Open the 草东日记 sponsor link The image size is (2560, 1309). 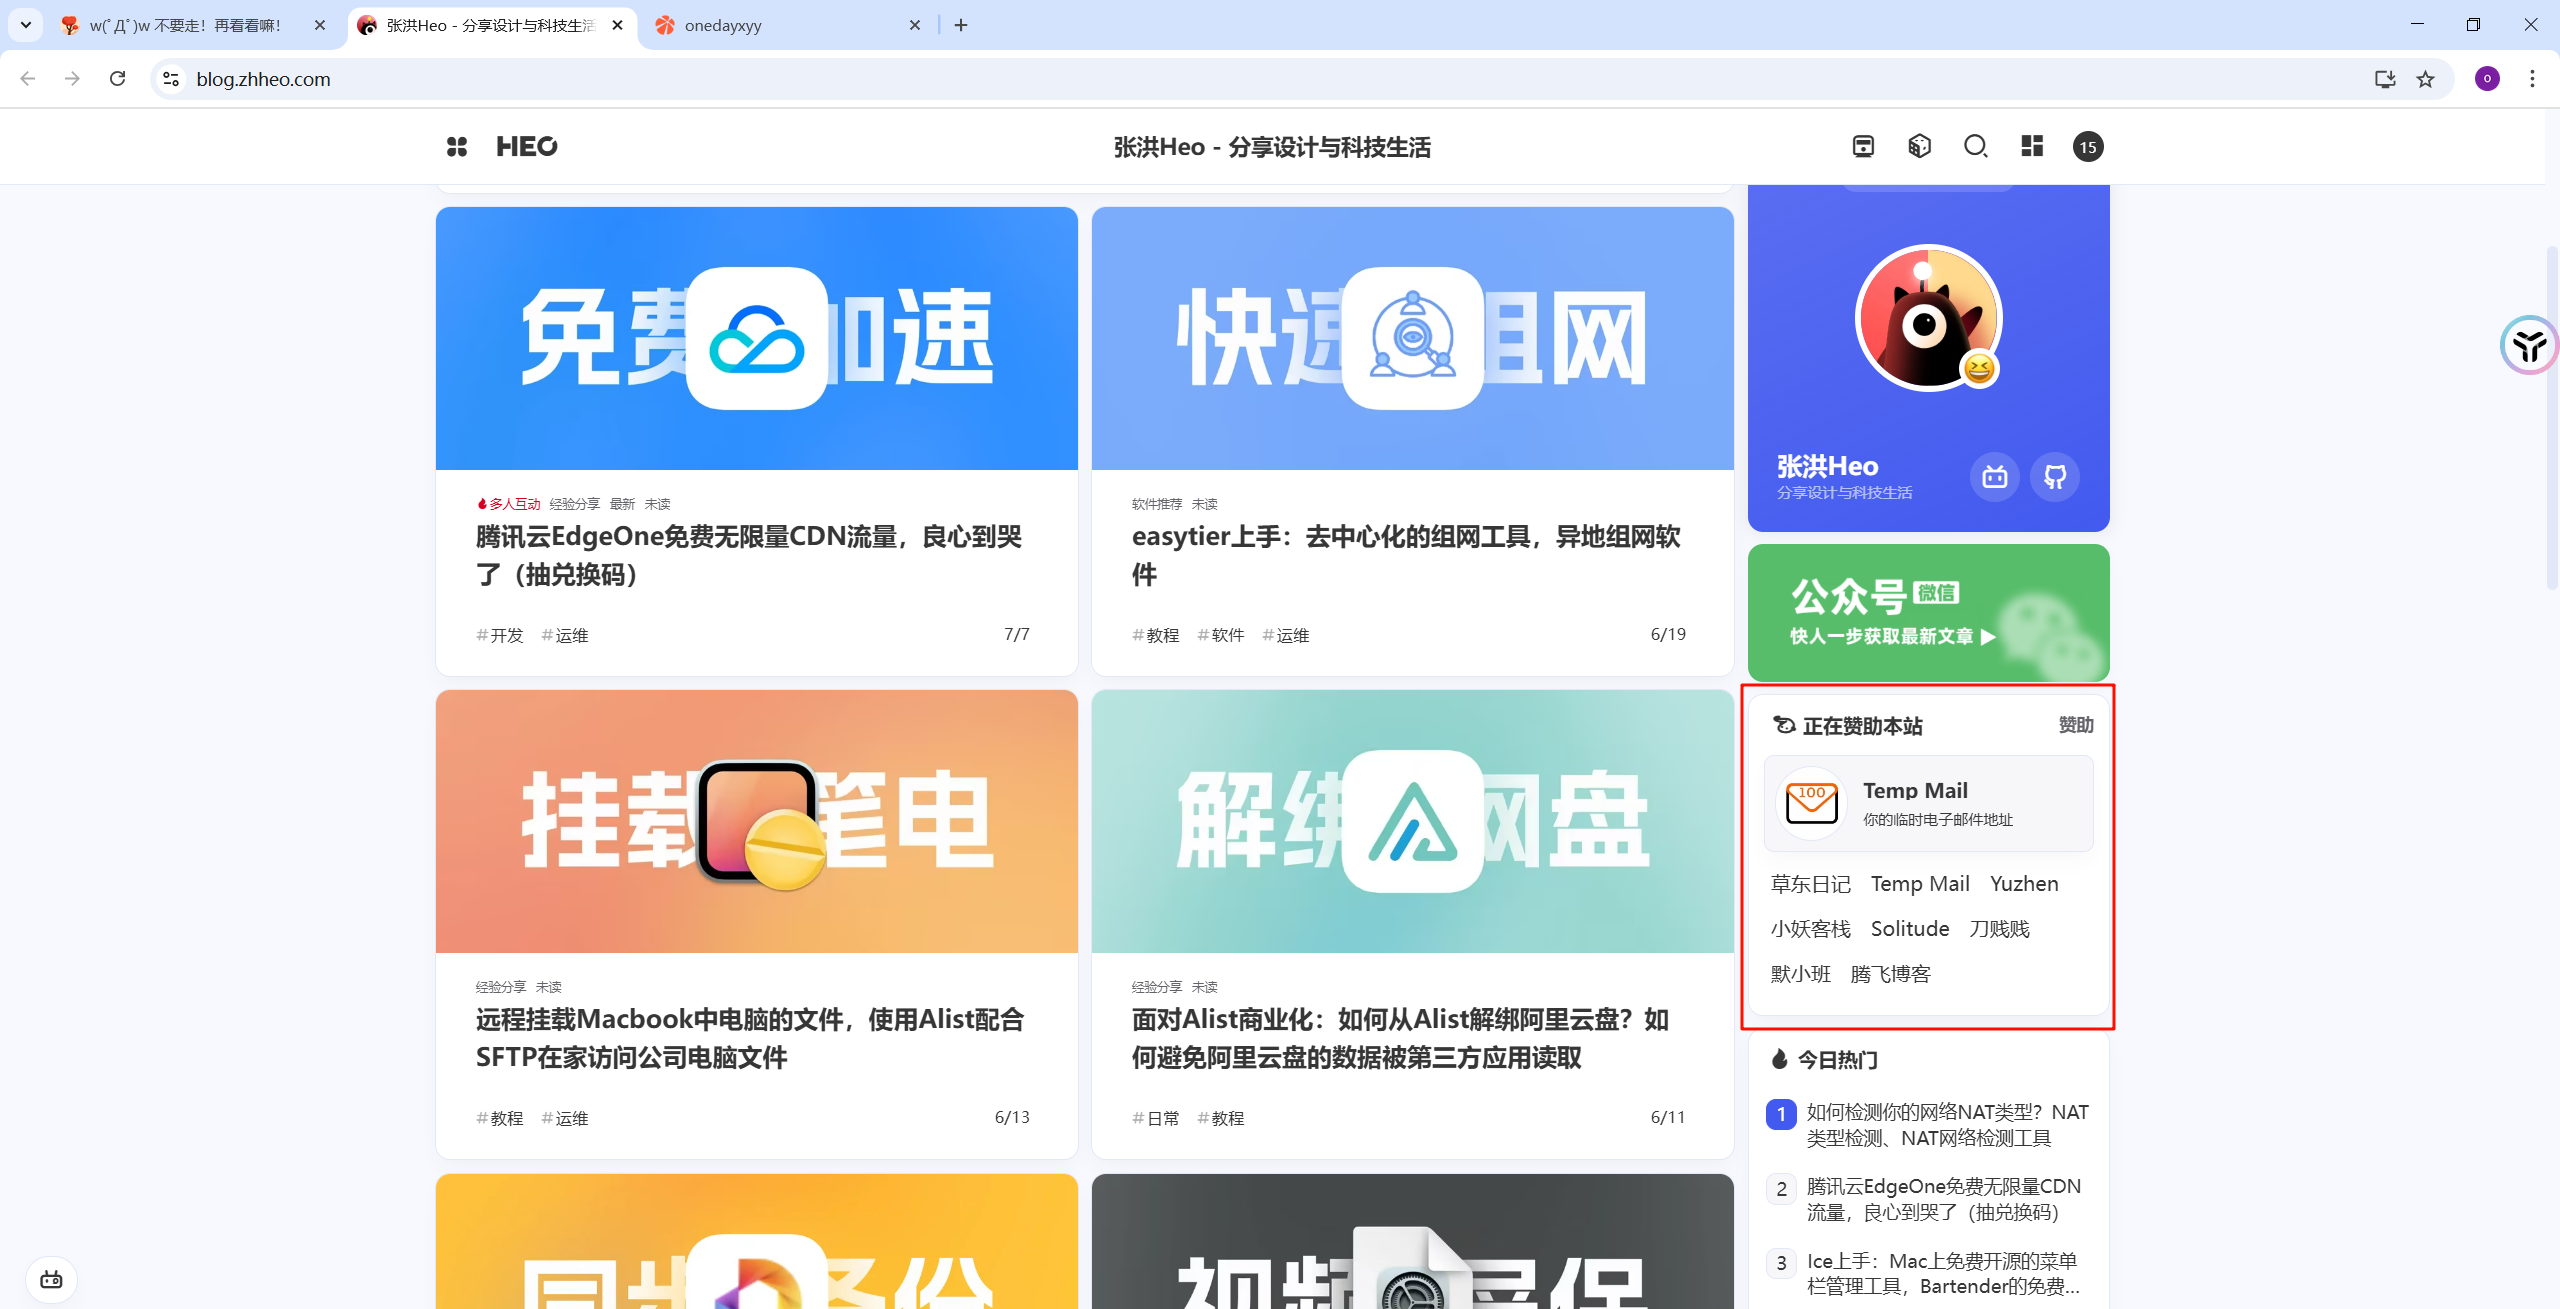pos(1811,884)
